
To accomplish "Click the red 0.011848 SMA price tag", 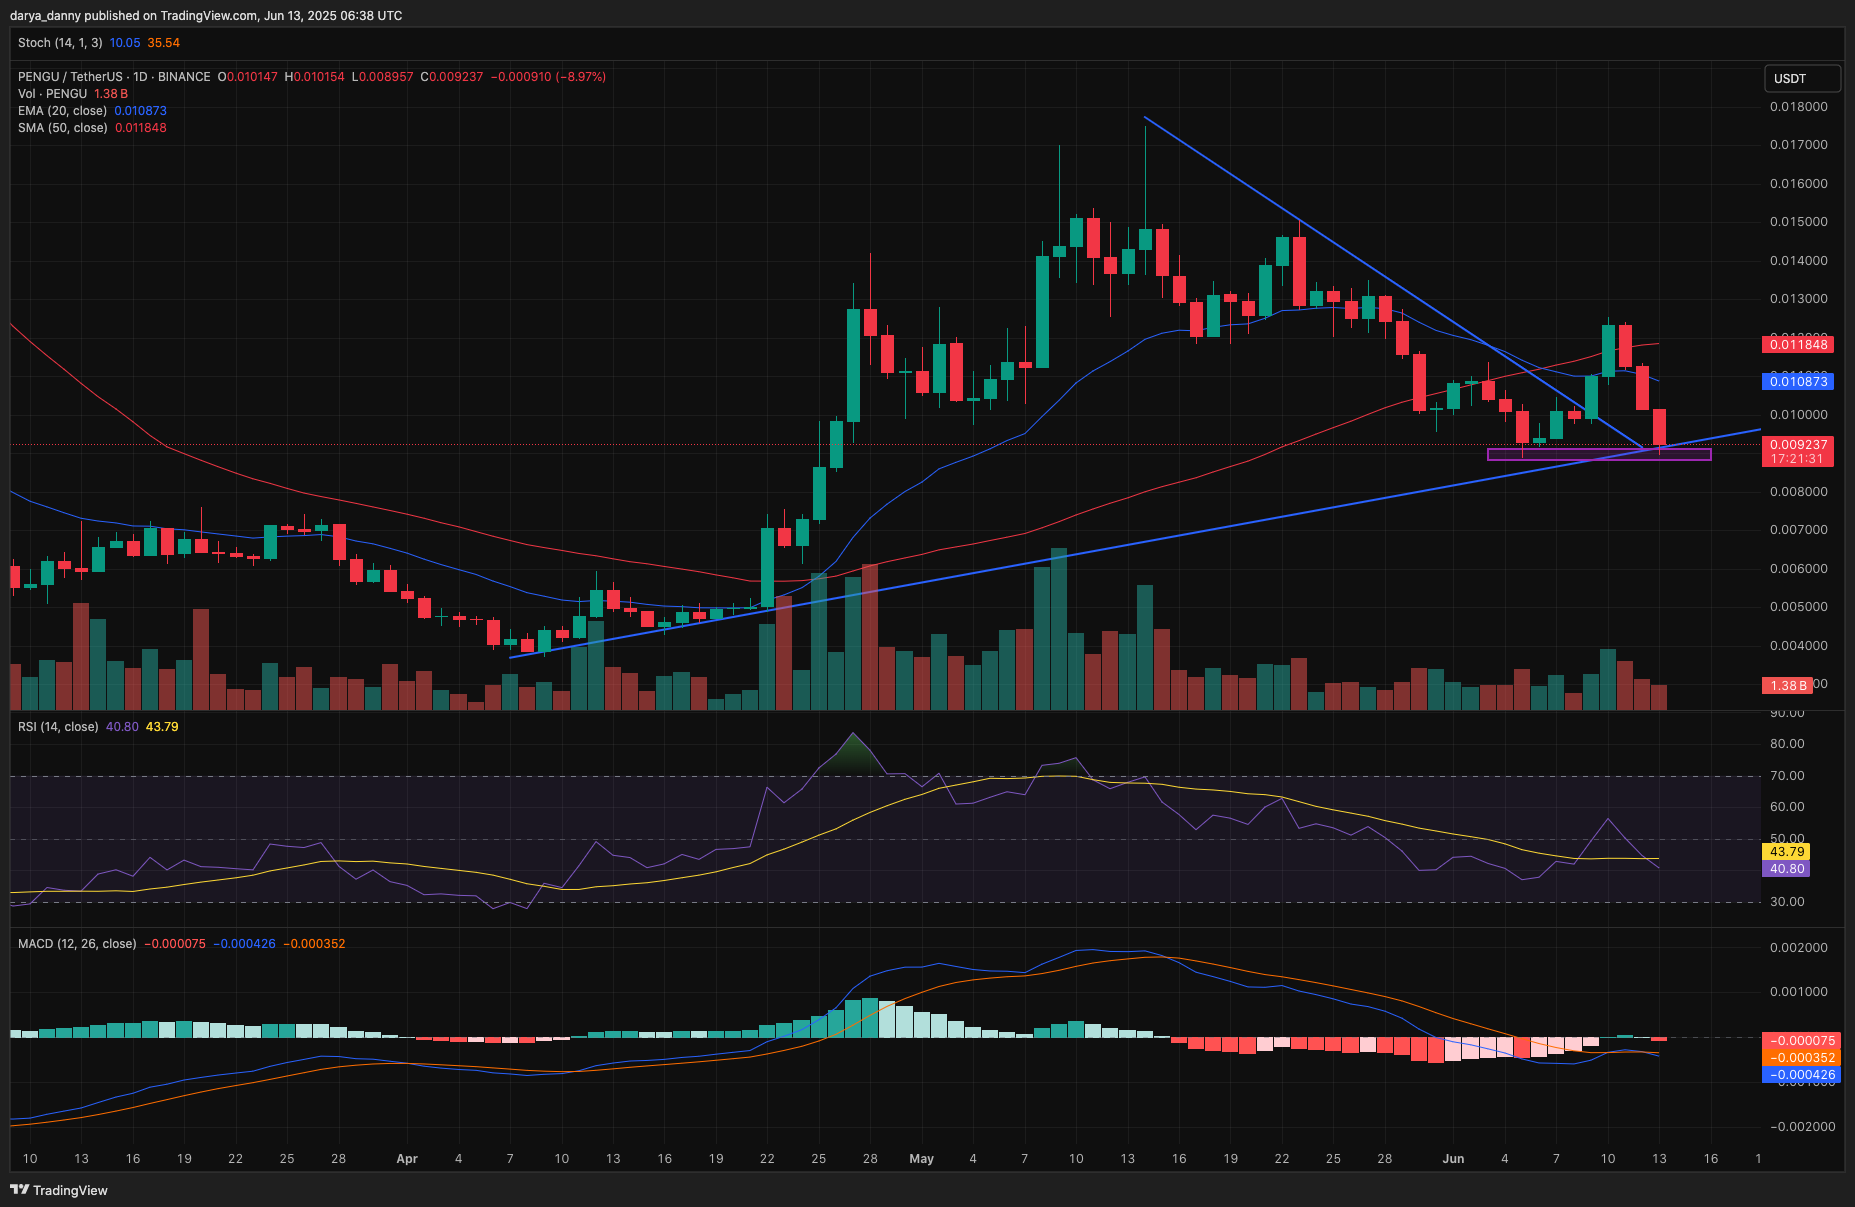I will click(1799, 345).
